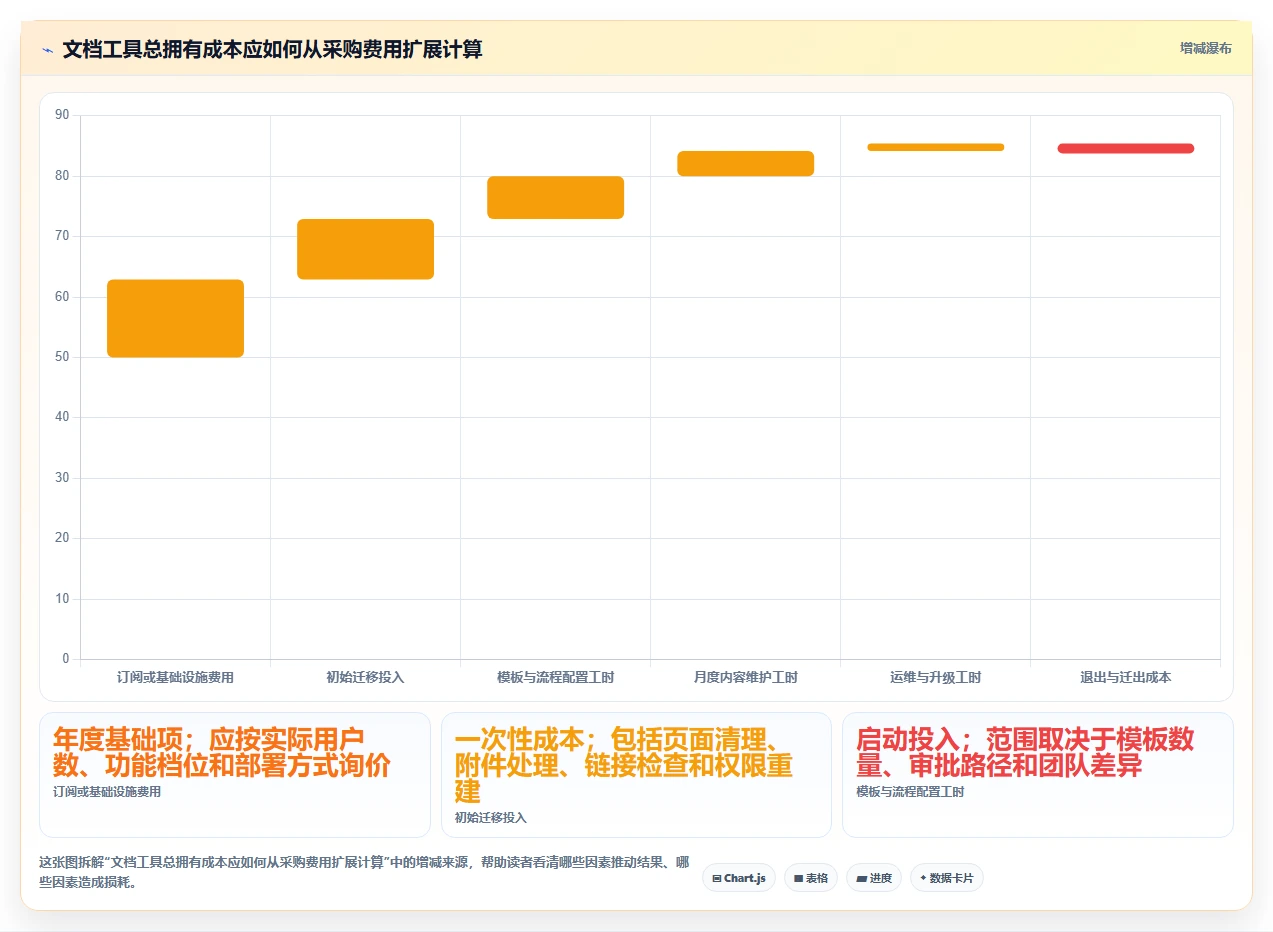Click the 订阅或基础设施费用 orange bar

click(176, 318)
